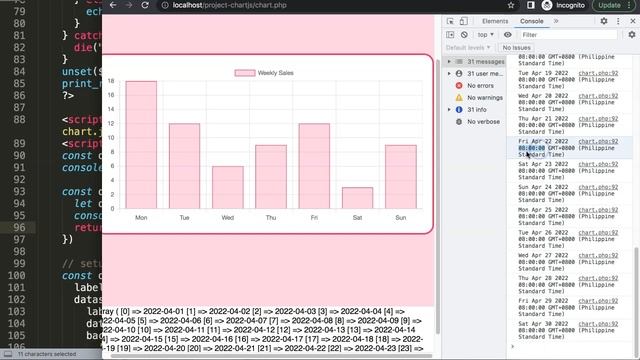The height and width of the screenshot is (360, 640).
Task: Click the console vertical scrollbar
Action: (x=636, y=294)
